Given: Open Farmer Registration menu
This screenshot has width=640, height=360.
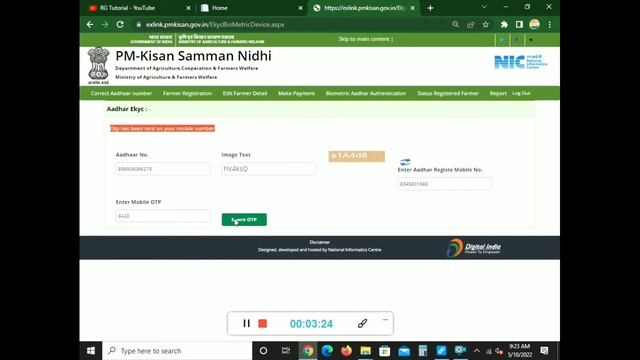Looking at the screenshot, I should (x=187, y=93).
